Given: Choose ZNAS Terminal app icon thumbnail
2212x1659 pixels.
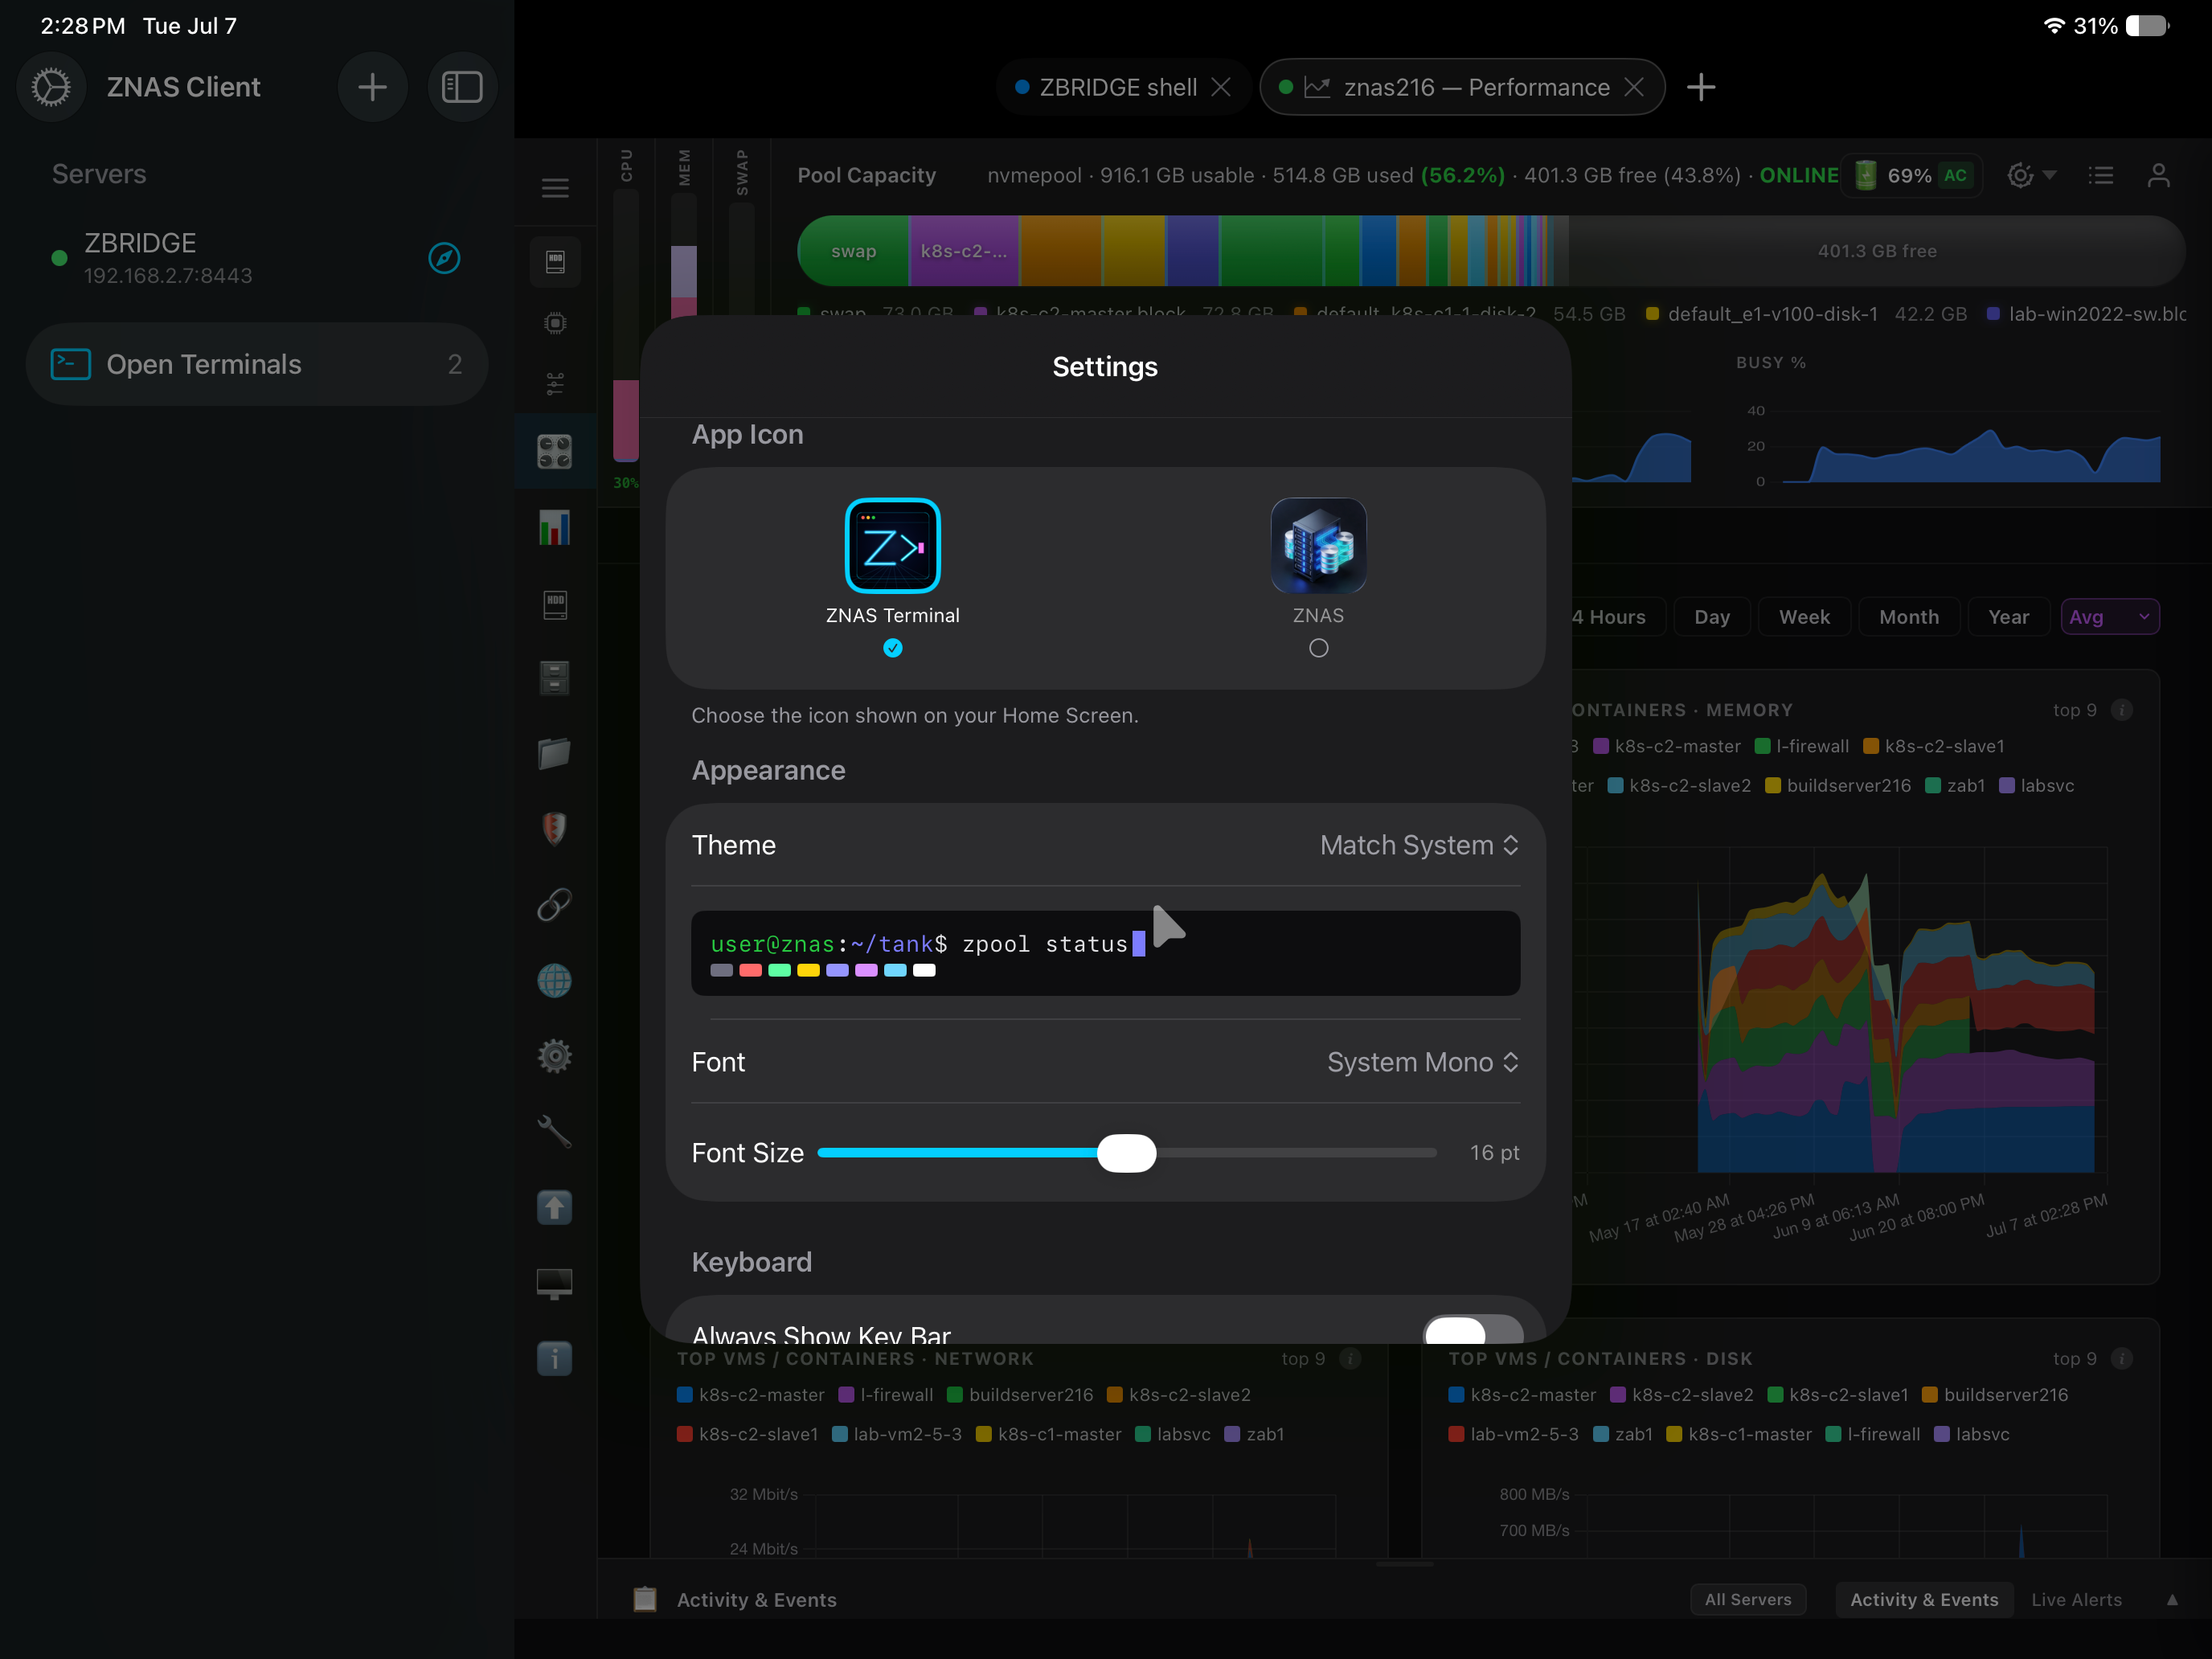Looking at the screenshot, I should 893,546.
